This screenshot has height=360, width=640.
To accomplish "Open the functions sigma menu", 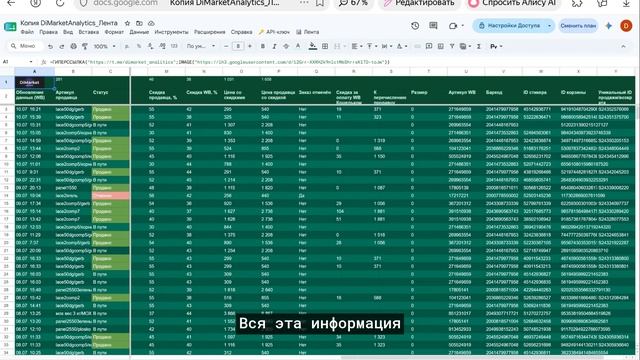I will tap(479, 47).
